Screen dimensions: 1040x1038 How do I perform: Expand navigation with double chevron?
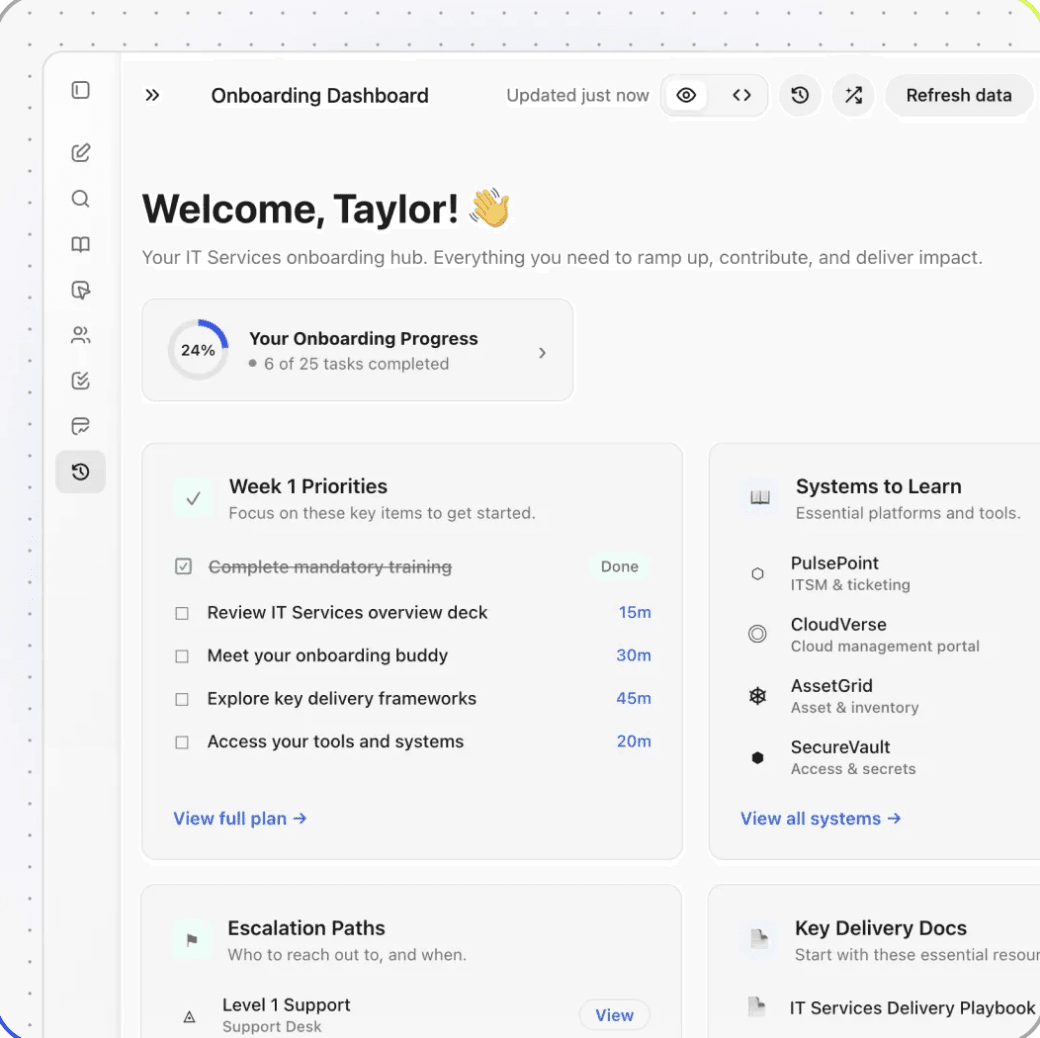click(x=153, y=95)
